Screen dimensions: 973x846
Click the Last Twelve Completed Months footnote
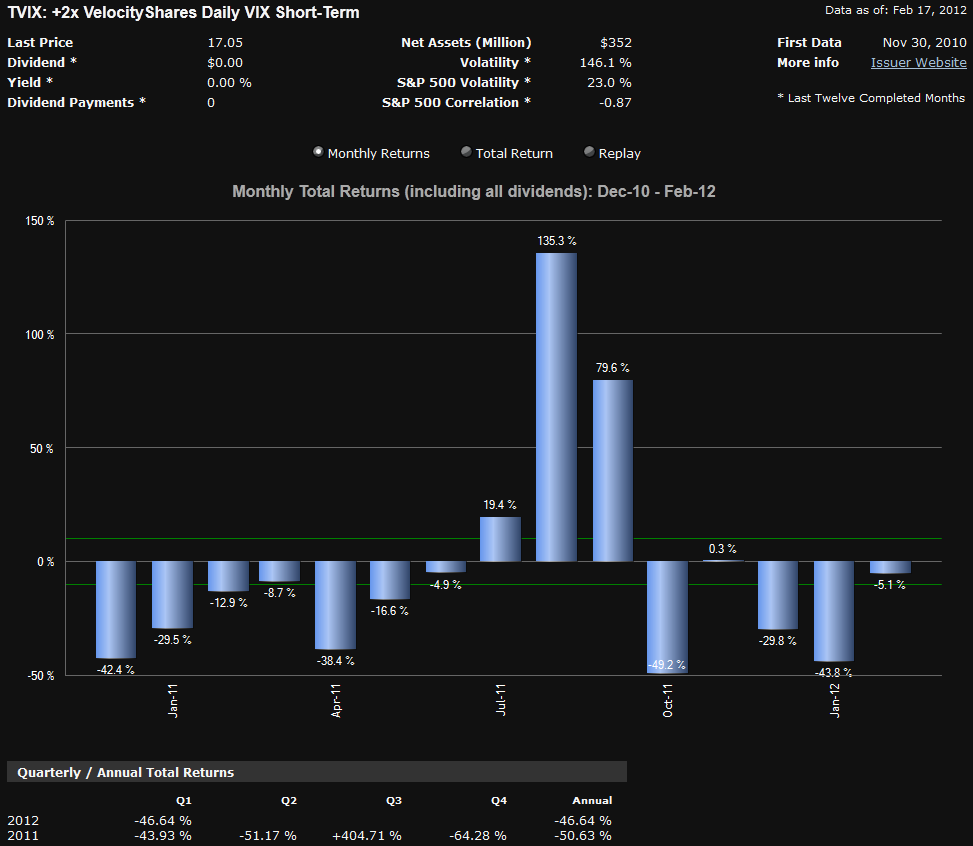coord(871,98)
